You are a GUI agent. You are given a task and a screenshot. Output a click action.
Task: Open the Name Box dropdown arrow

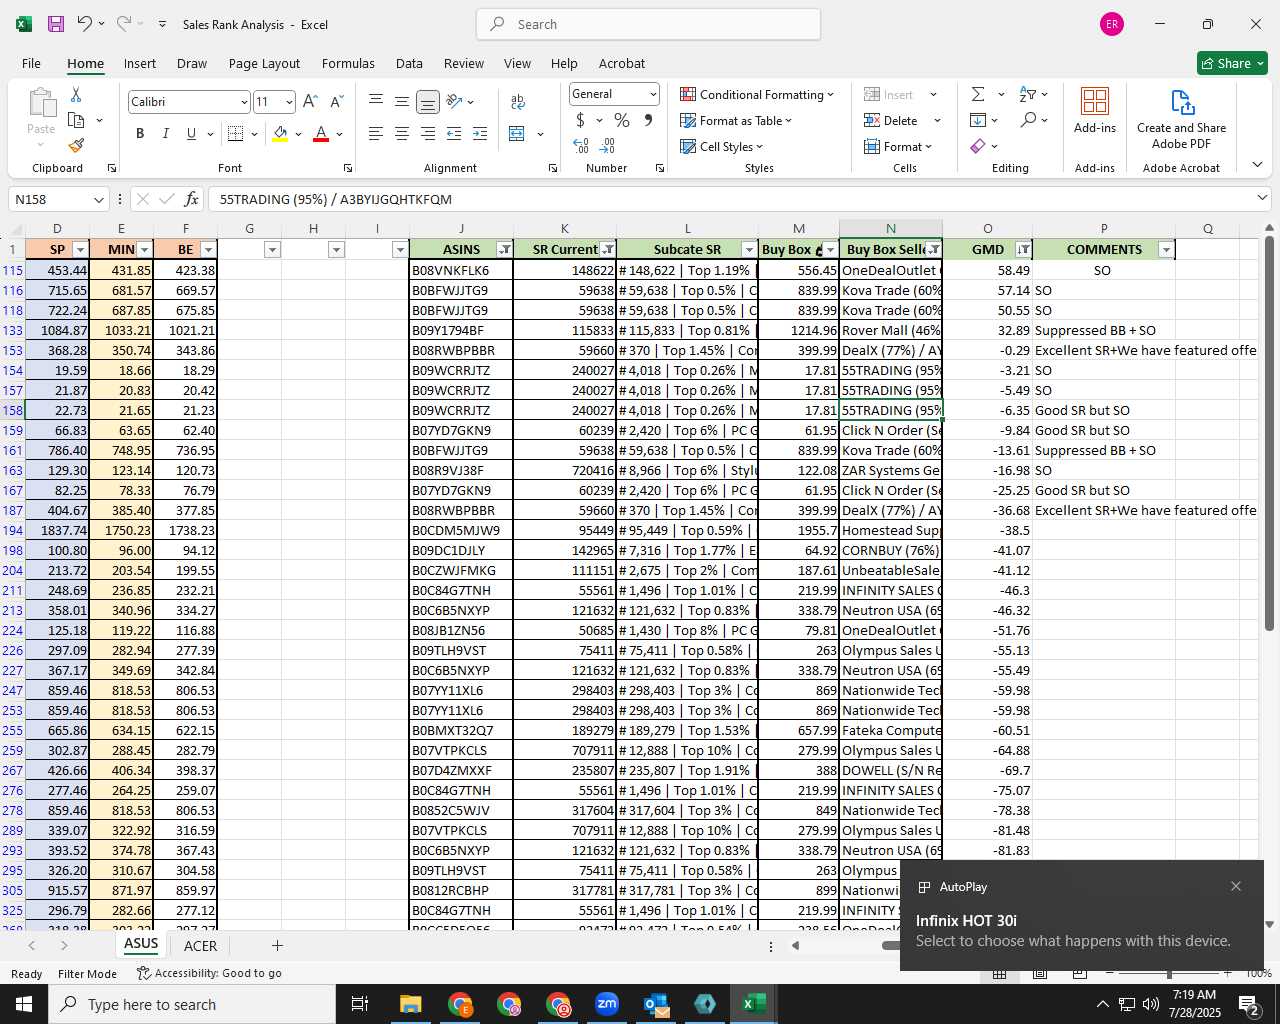click(98, 199)
